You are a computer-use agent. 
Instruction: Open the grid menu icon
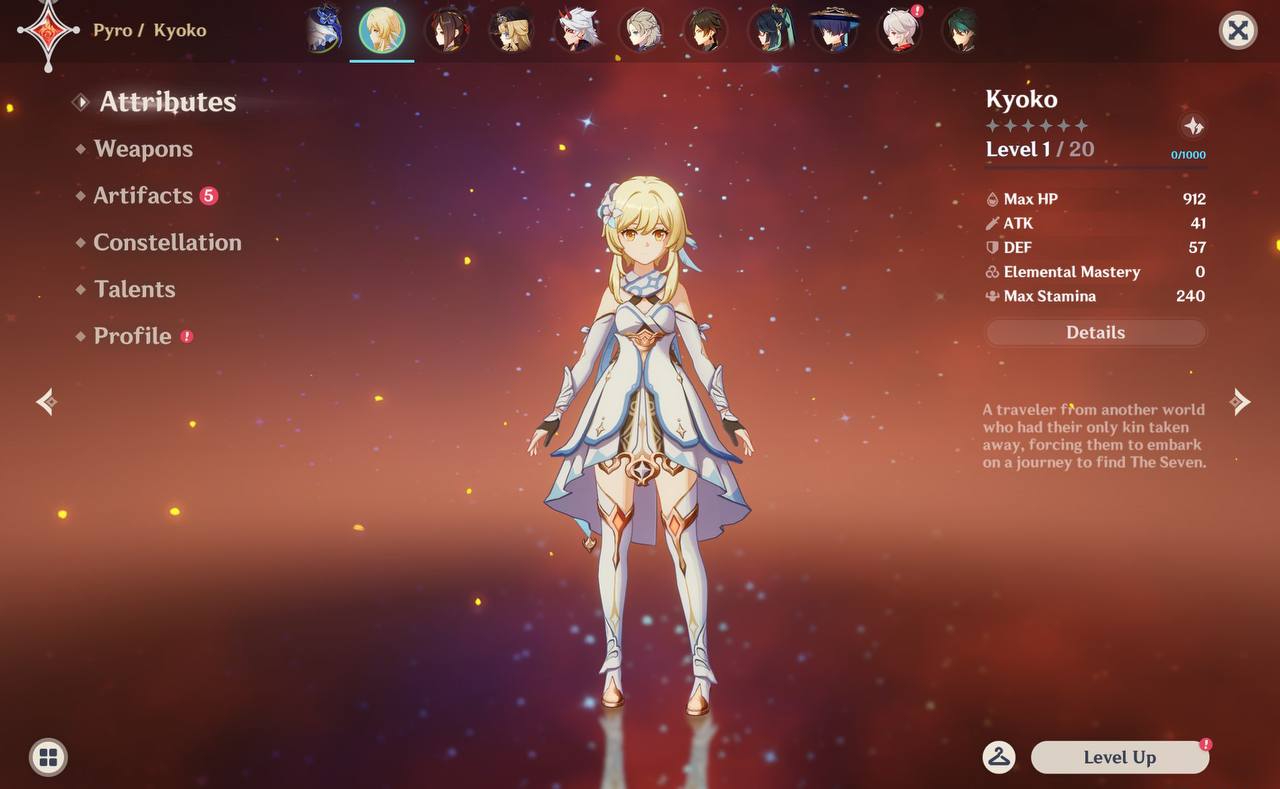point(48,757)
